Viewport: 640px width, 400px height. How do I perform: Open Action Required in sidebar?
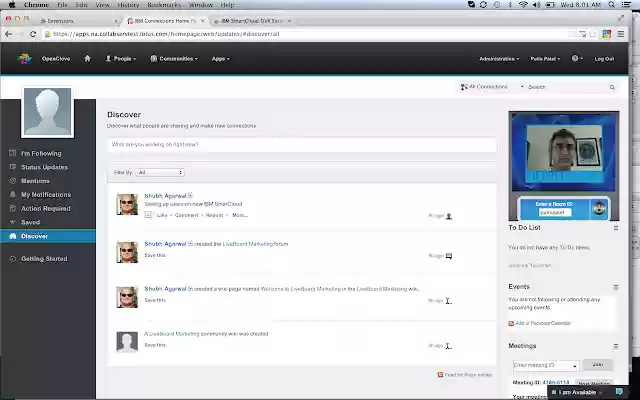click(46, 209)
